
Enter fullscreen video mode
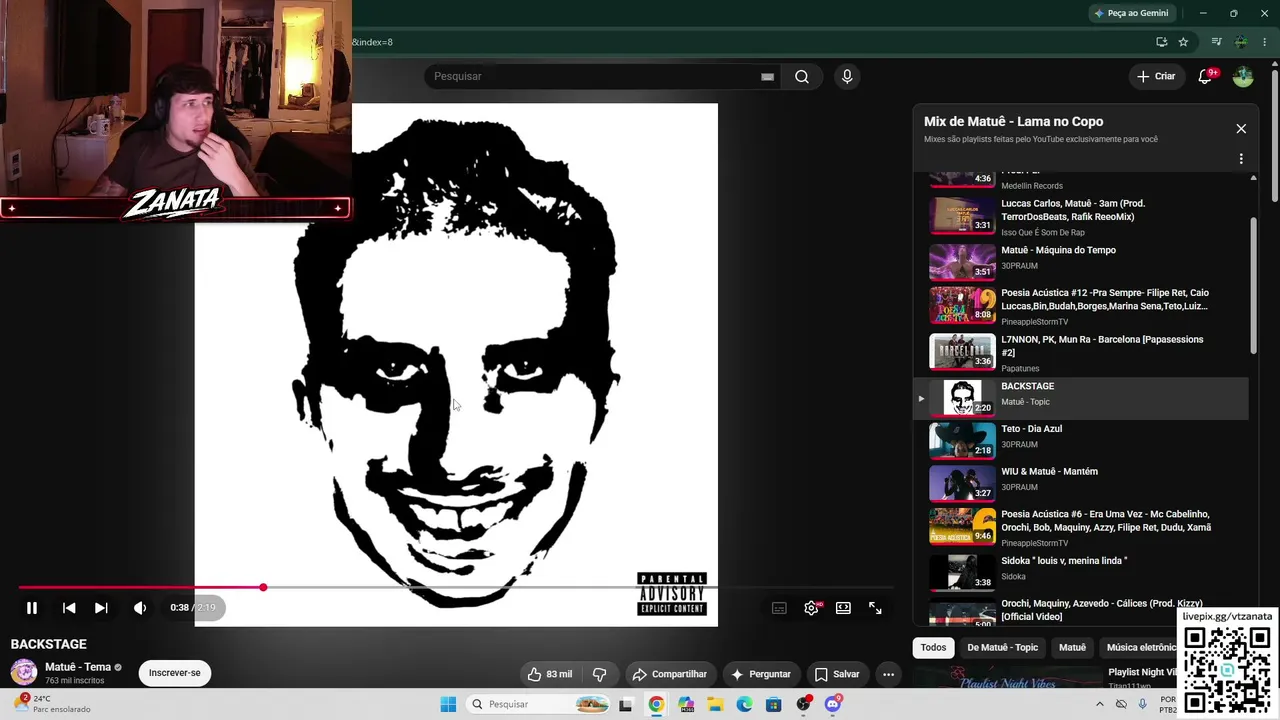(875, 608)
